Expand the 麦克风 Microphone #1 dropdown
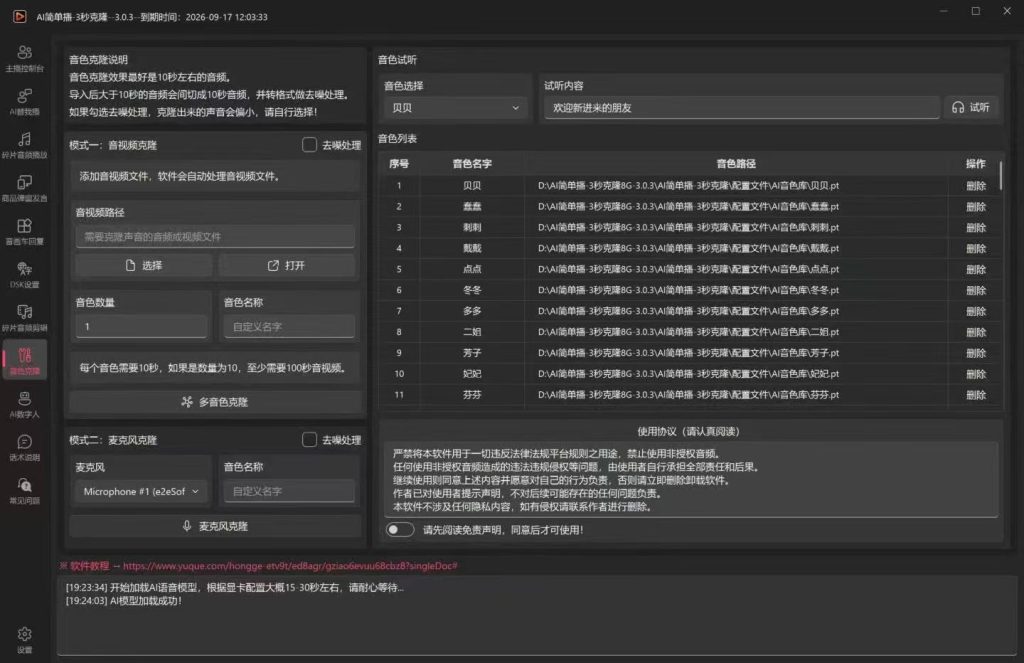This screenshot has width=1024, height=663. coord(141,491)
